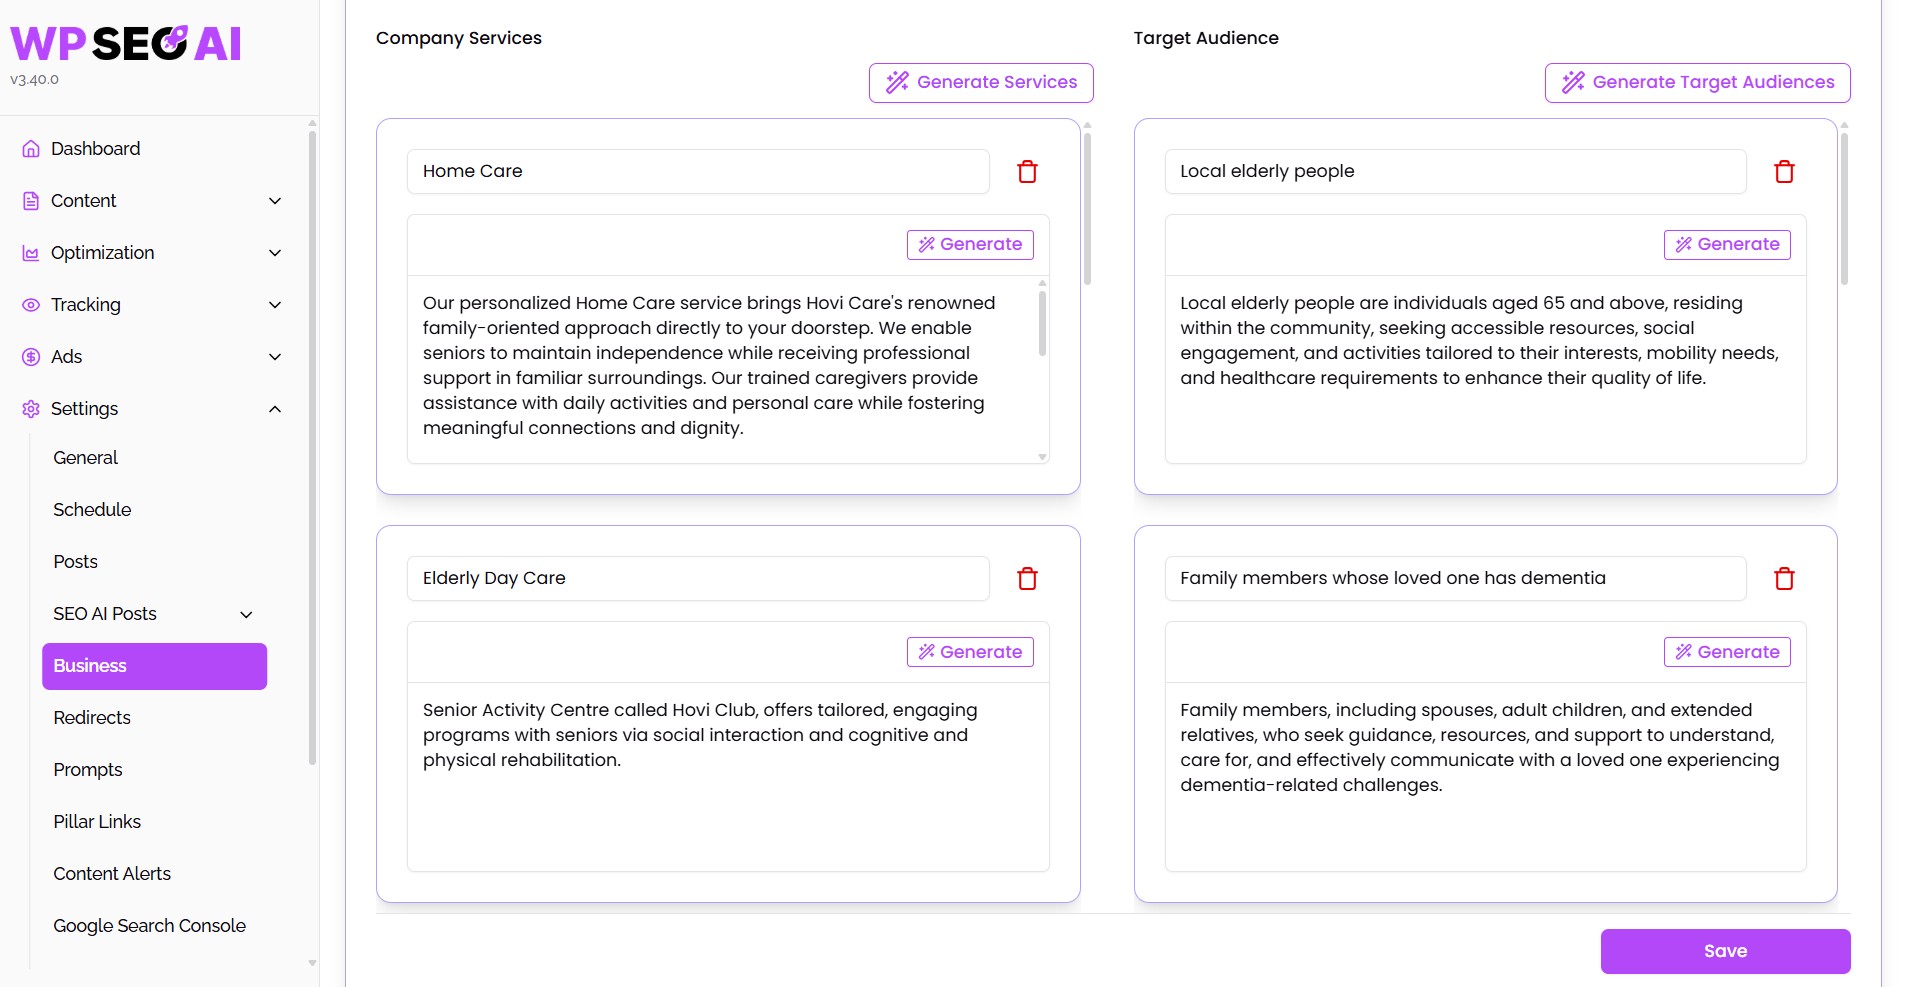Viewport: 1906px width, 987px height.
Task: Open Dashboard via its home icon
Action: (x=31, y=149)
